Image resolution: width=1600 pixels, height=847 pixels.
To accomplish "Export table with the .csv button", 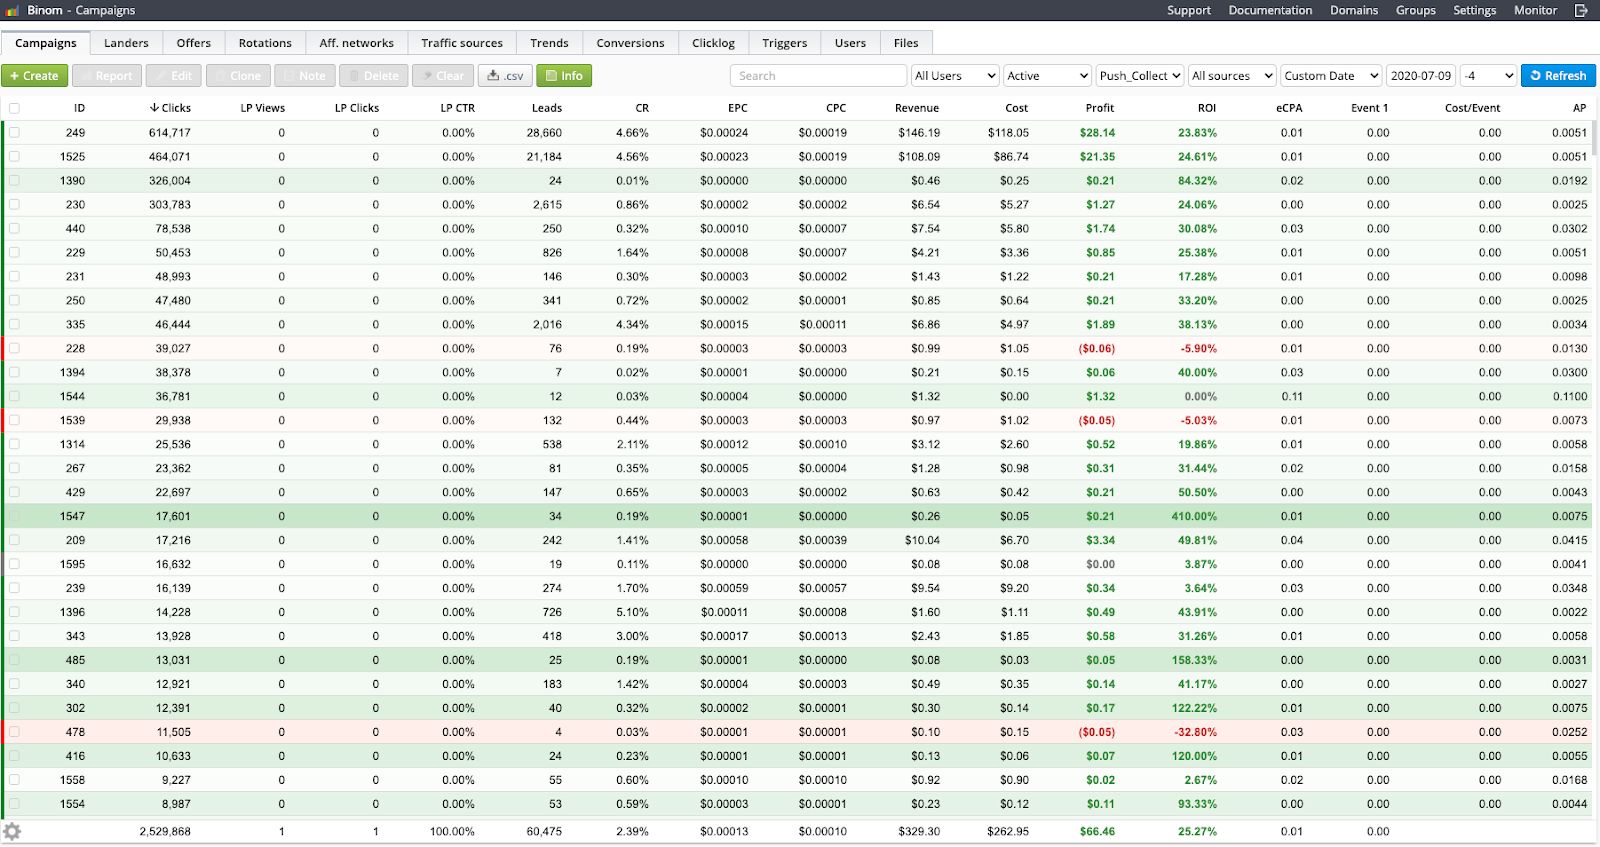I will [x=505, y=76].
